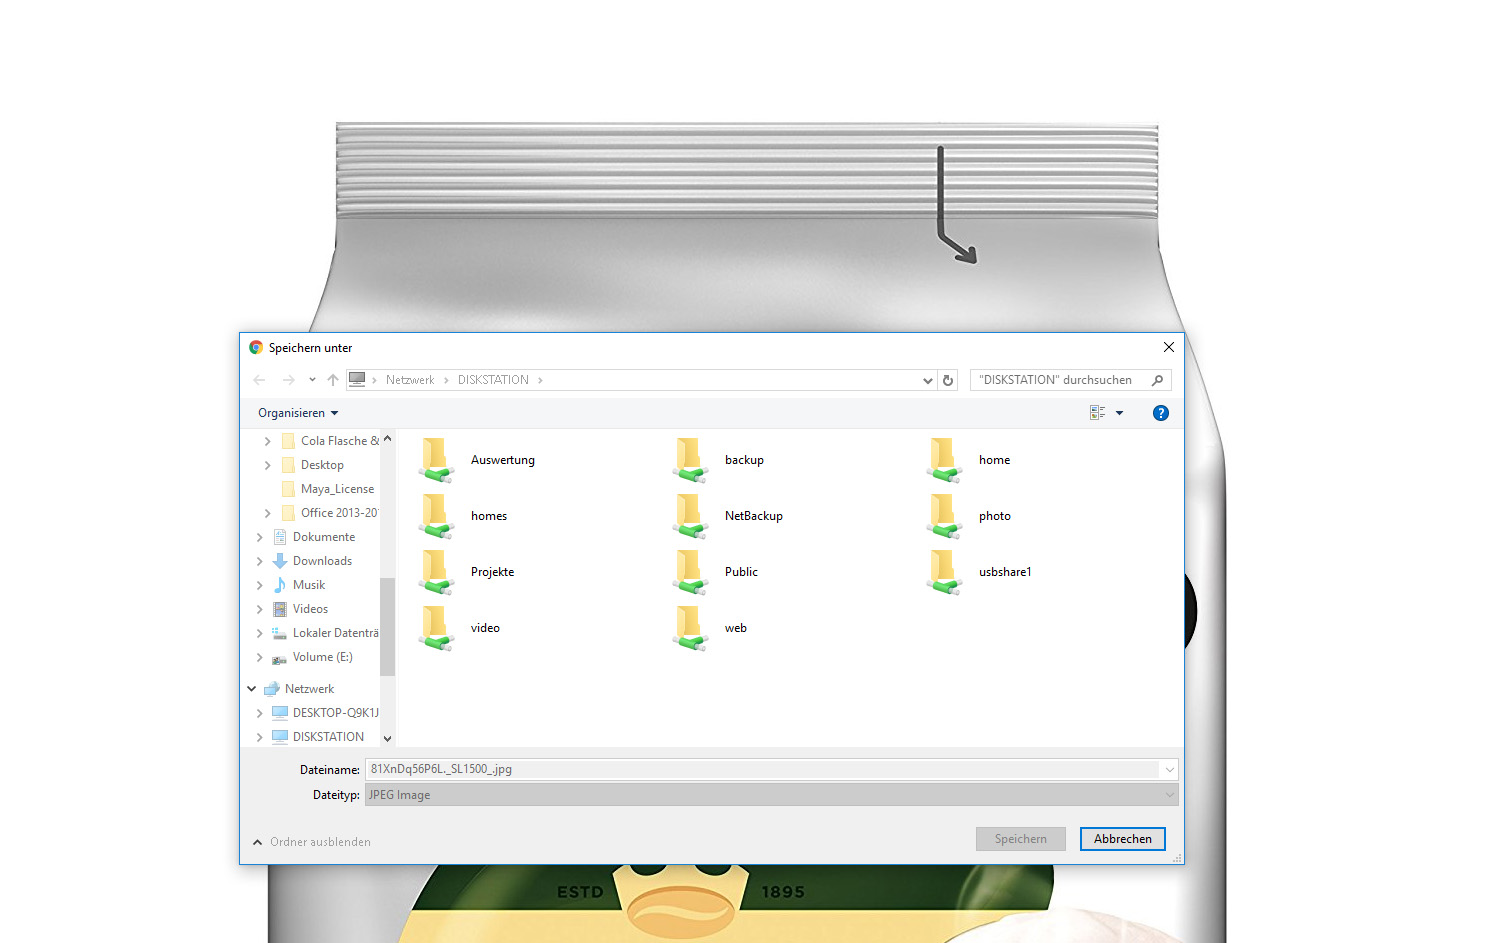Open the Auswertung network folder
Viewport: 1491px width, 943px height.
(478, 460)
